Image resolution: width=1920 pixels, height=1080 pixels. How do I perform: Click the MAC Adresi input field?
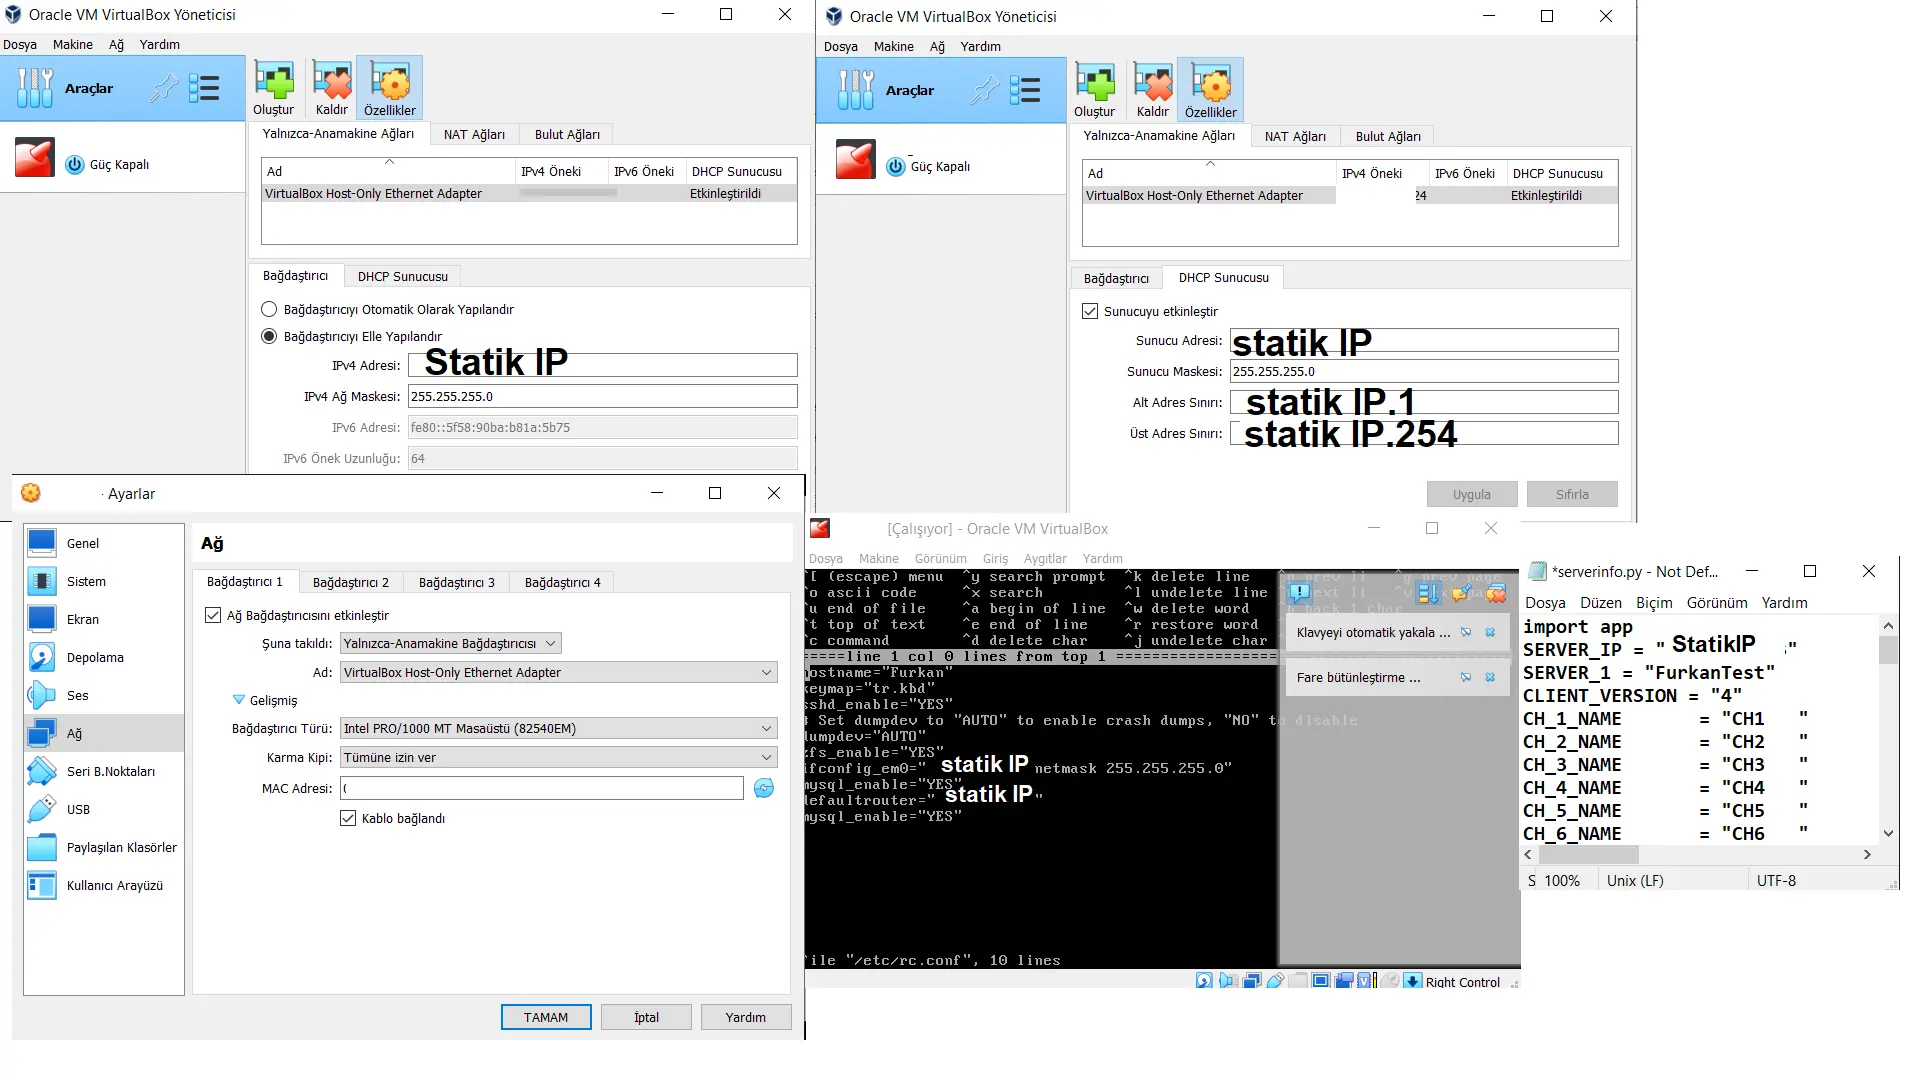click(x=542, y=788)
